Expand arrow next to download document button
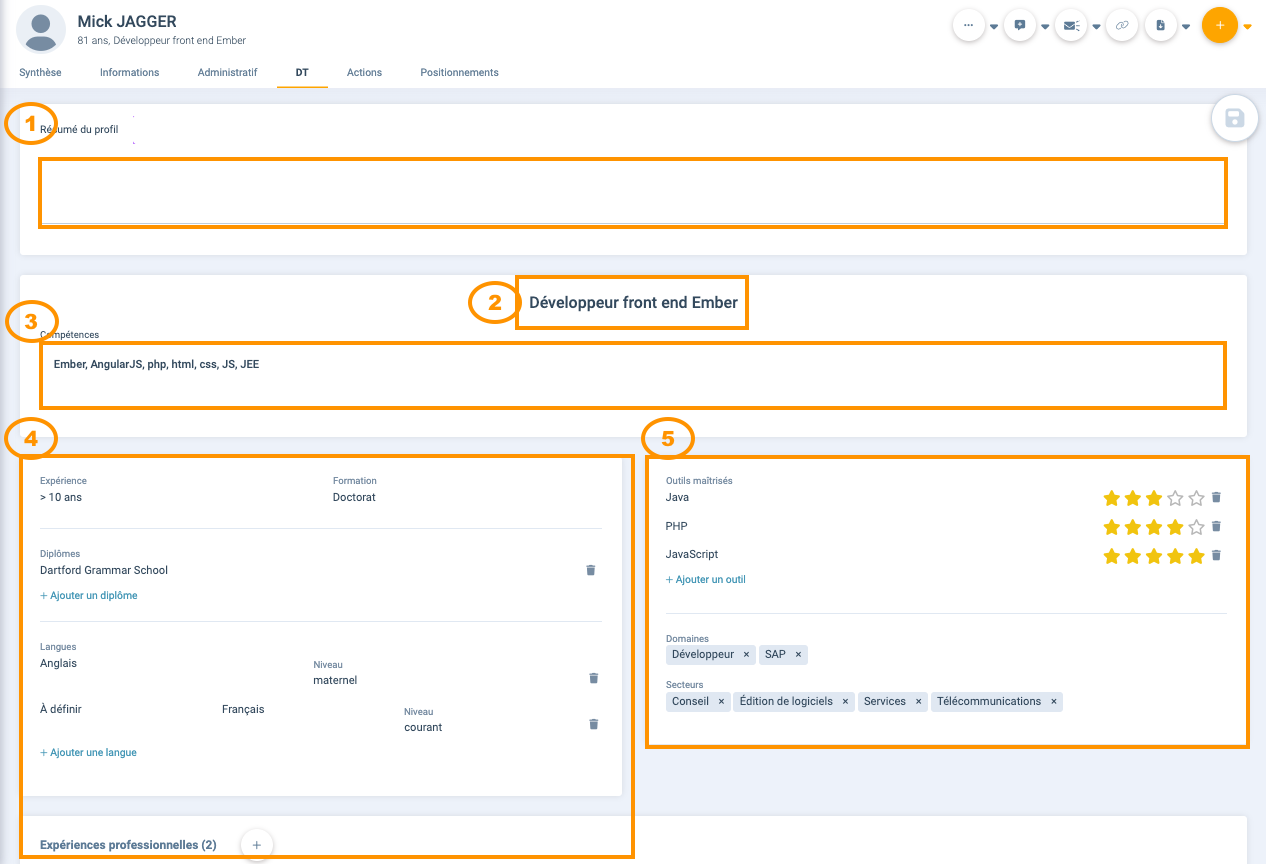 [x=1186, y=27]
